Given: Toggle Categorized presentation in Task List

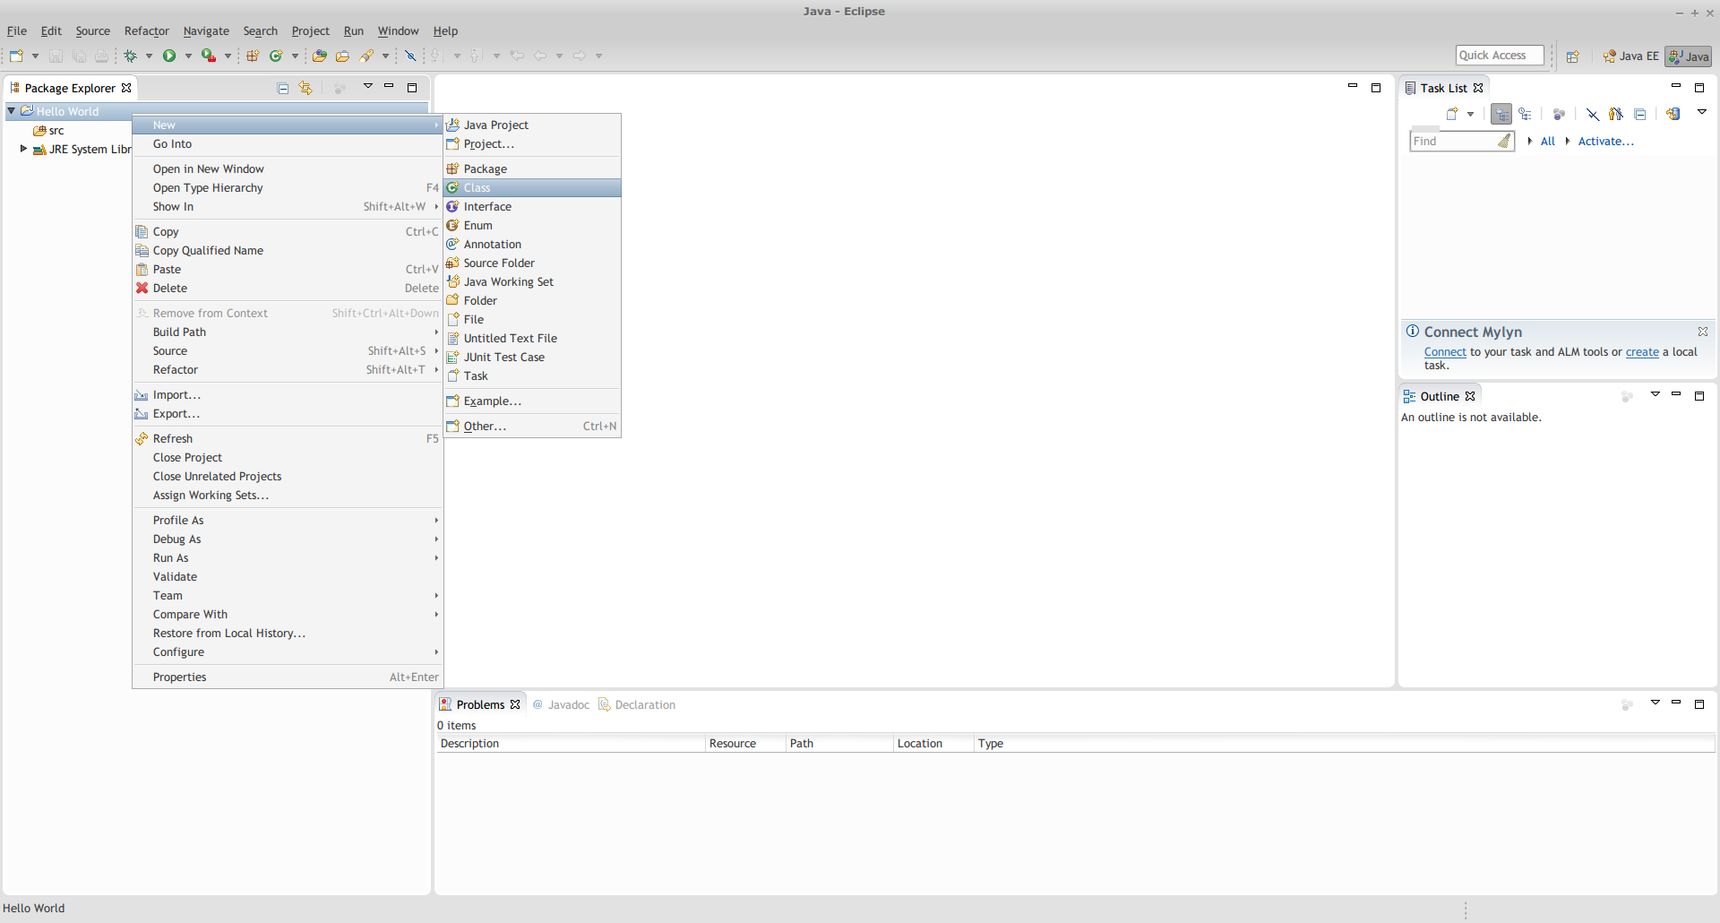Looking at the screenshot, I should tap(1501, 114).
